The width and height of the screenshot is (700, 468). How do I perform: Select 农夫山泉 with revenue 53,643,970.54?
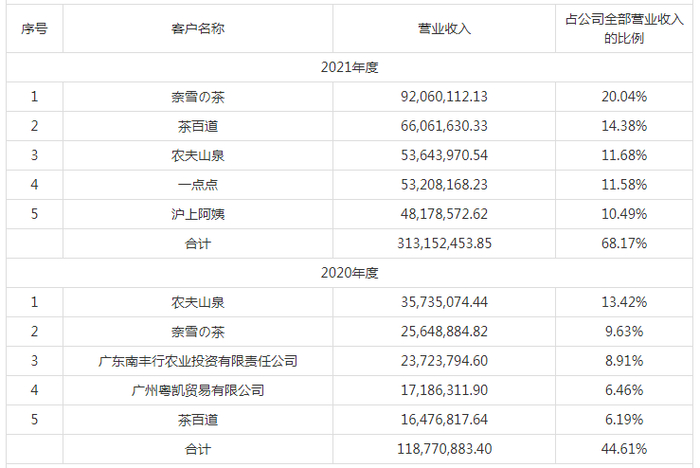[x=198, y=155]
